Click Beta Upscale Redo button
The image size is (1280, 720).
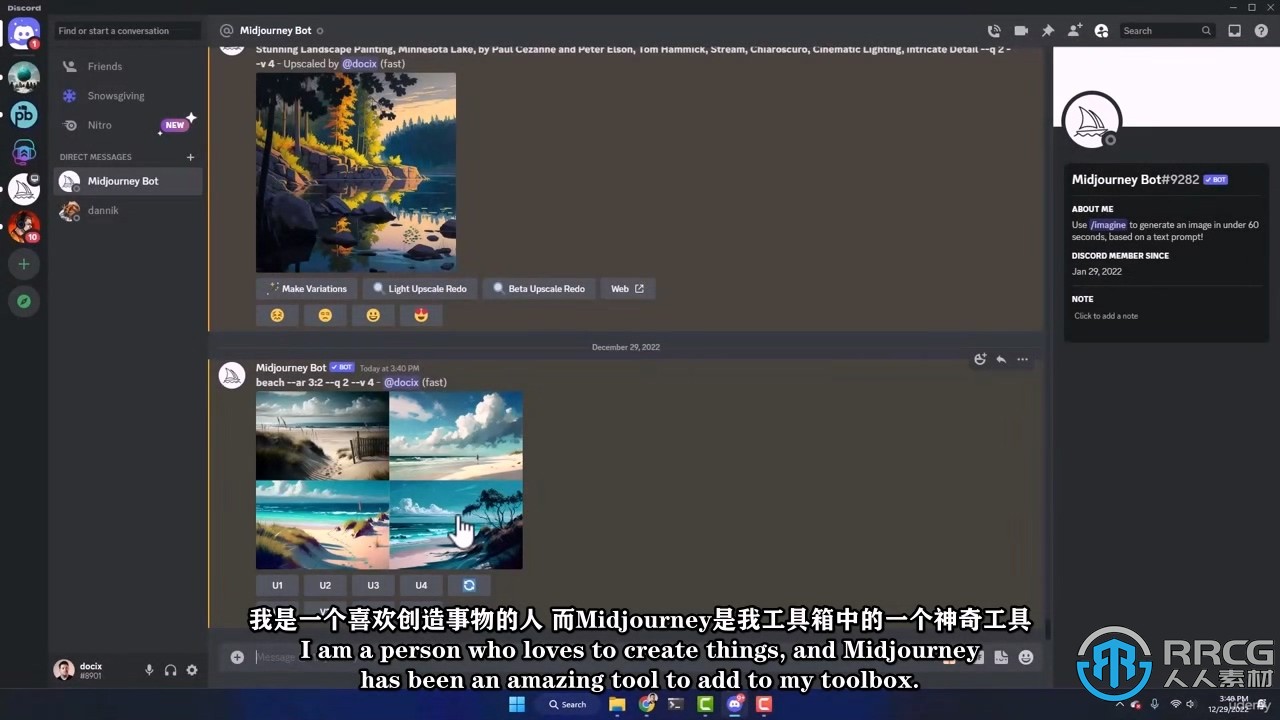(539, 289)
